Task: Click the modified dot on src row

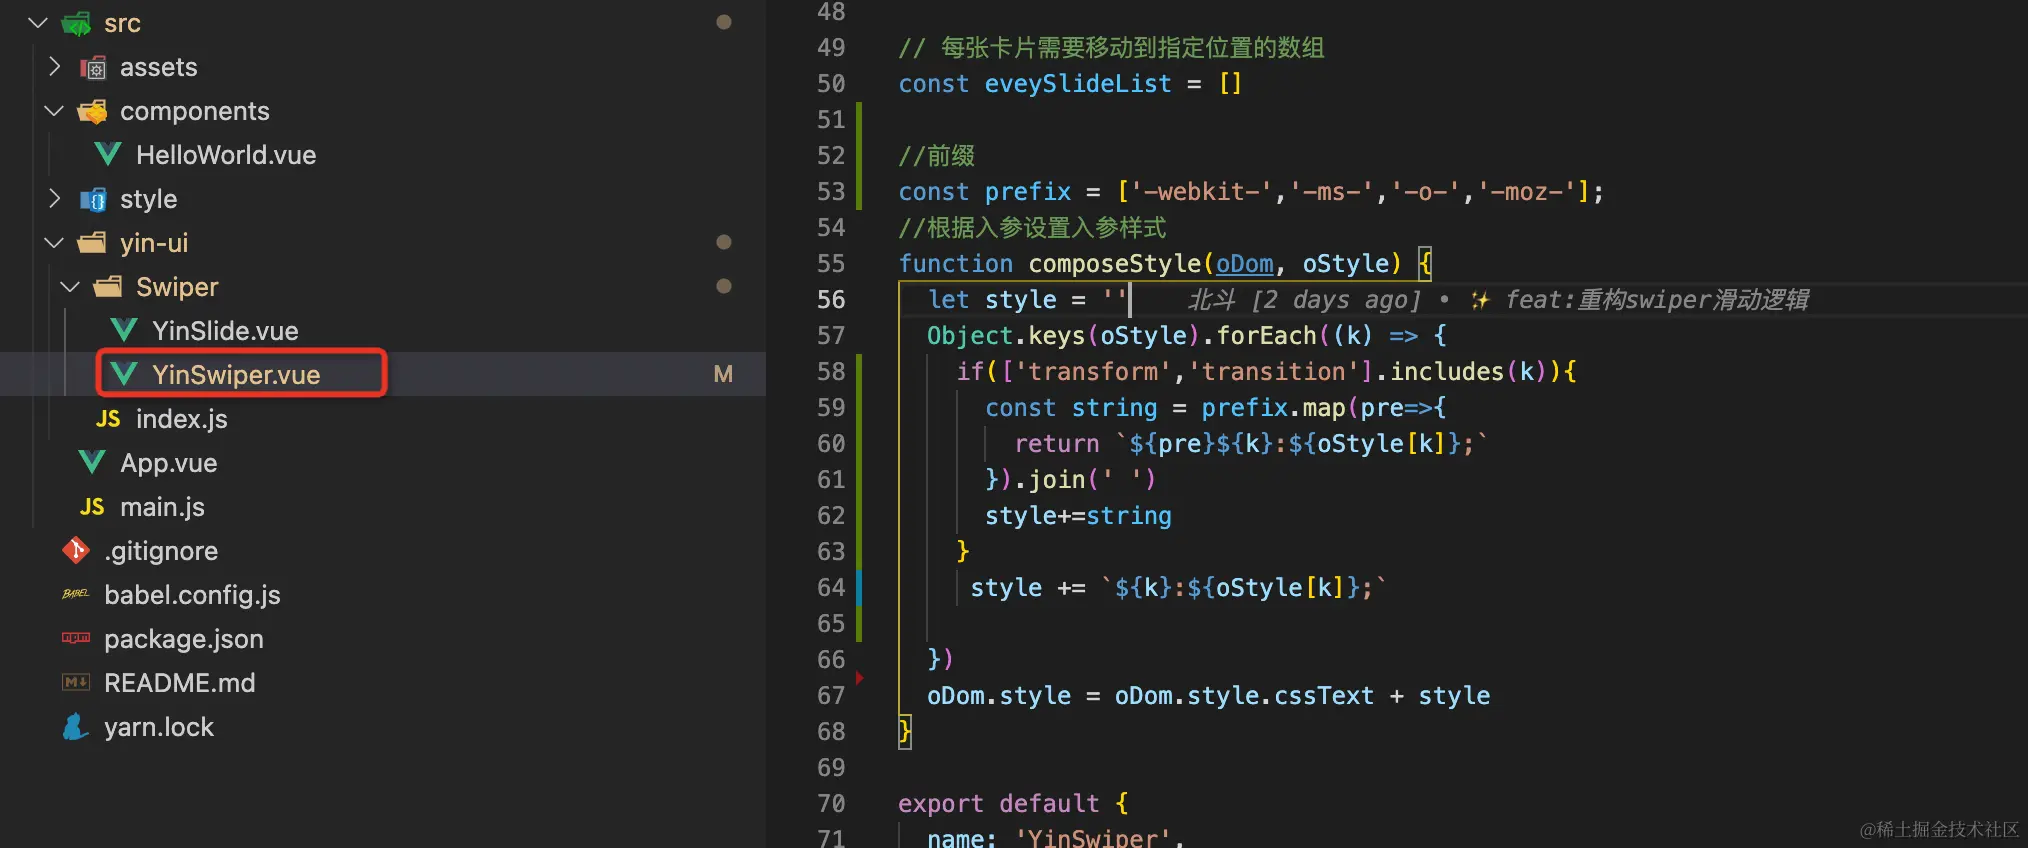Action: pos(724,22)
